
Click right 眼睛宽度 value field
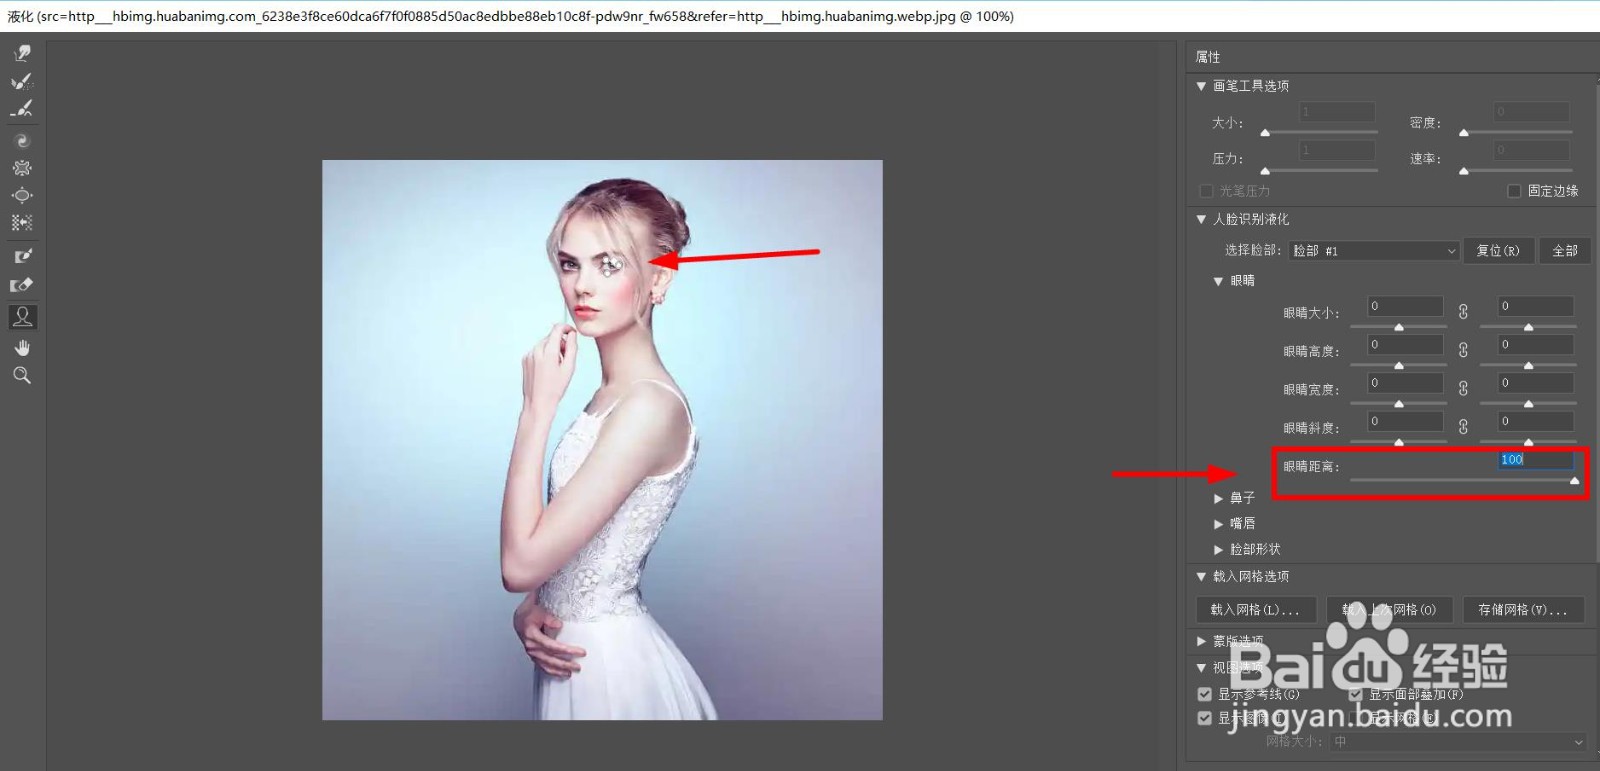tap(1536, 382)
